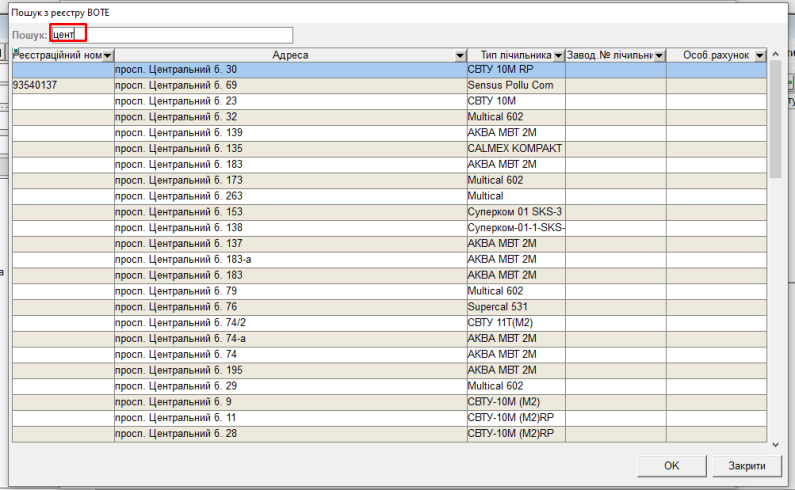Click the vertical scrollbar thumb
The height and width of the screenshot is (490, 795).
(775, 120)
